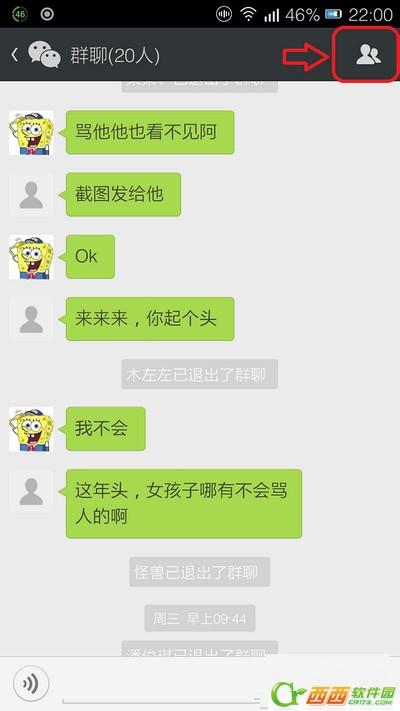400x711 pixels.
Task: Tap the '这年头，女孩子哪有不会骂人的啊' bubble
Action: (184, 504)
